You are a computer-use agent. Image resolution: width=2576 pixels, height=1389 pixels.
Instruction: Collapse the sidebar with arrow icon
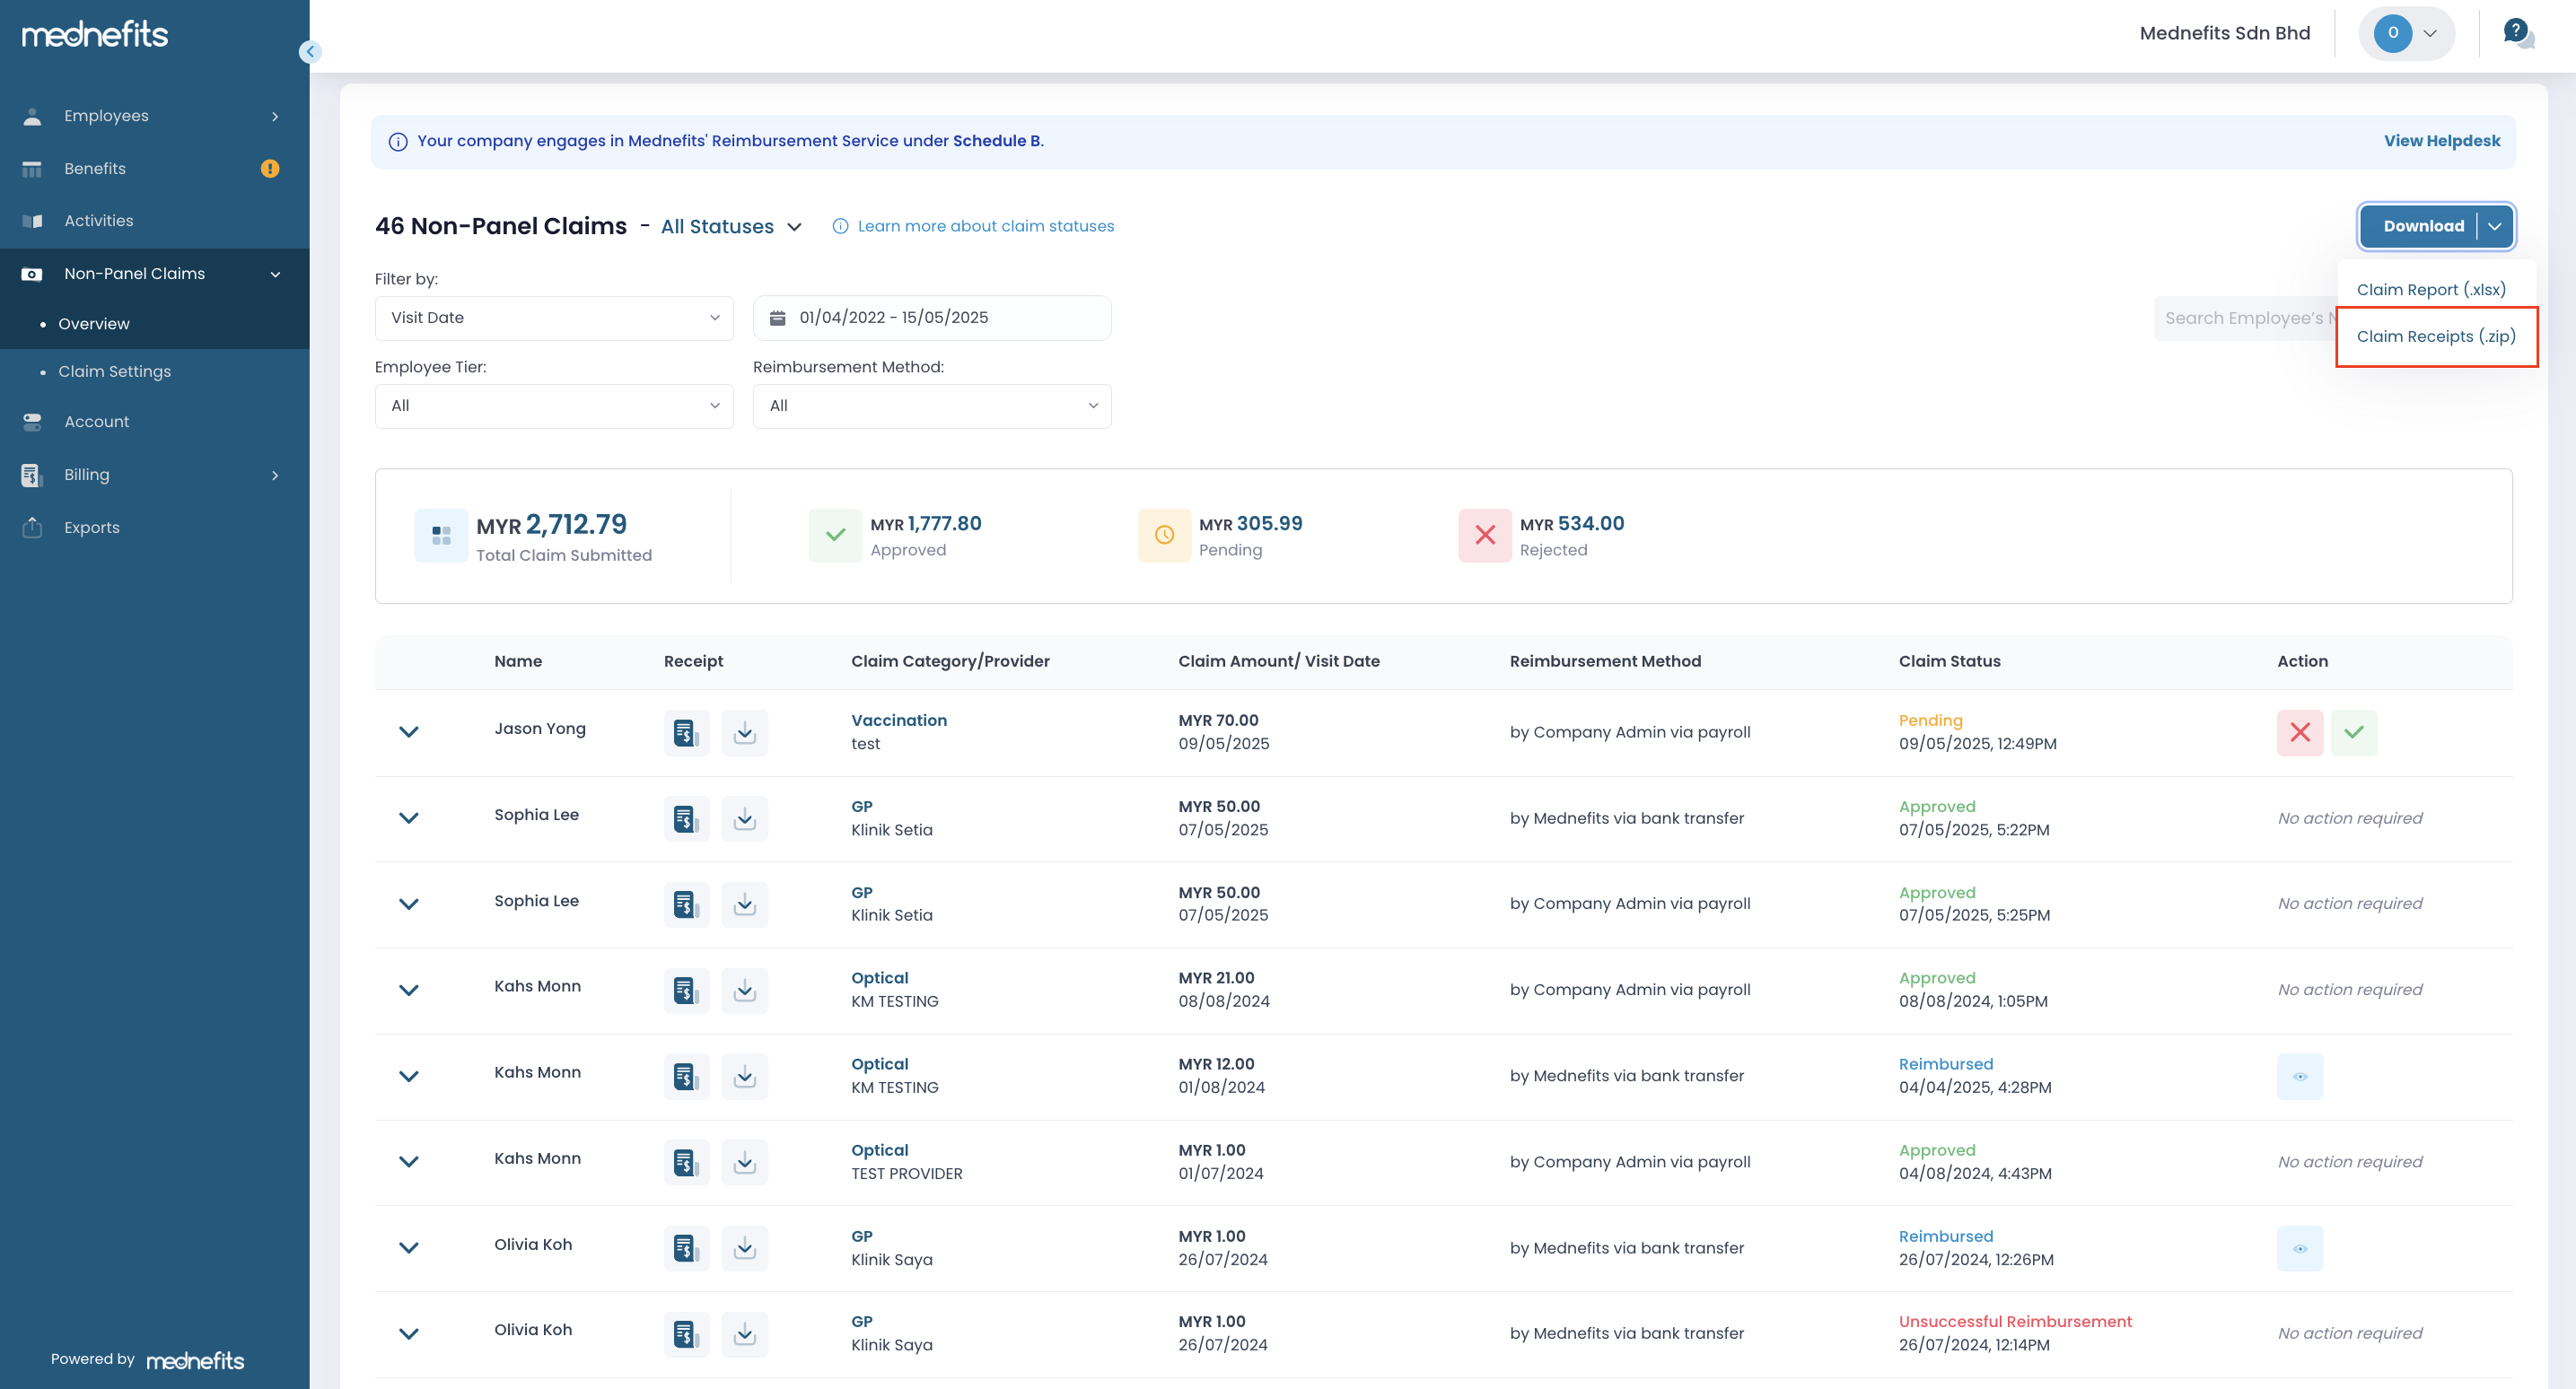(310, 52)
